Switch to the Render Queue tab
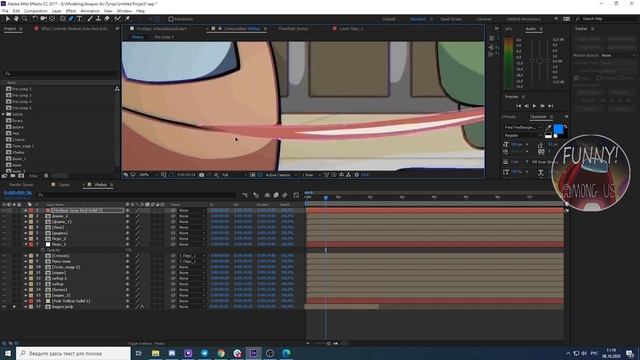The width and height of the screenshot is (640, 360). [21, 185]
